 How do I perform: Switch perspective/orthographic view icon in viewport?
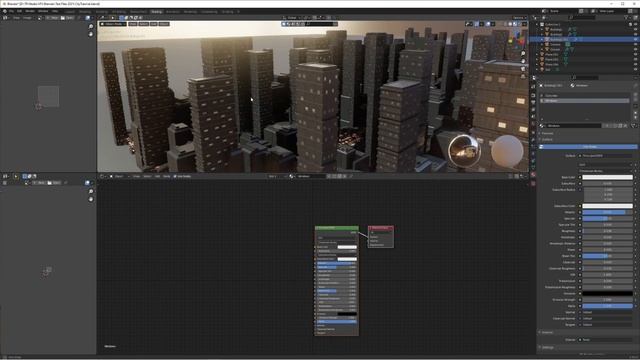(x=523, y=76)
